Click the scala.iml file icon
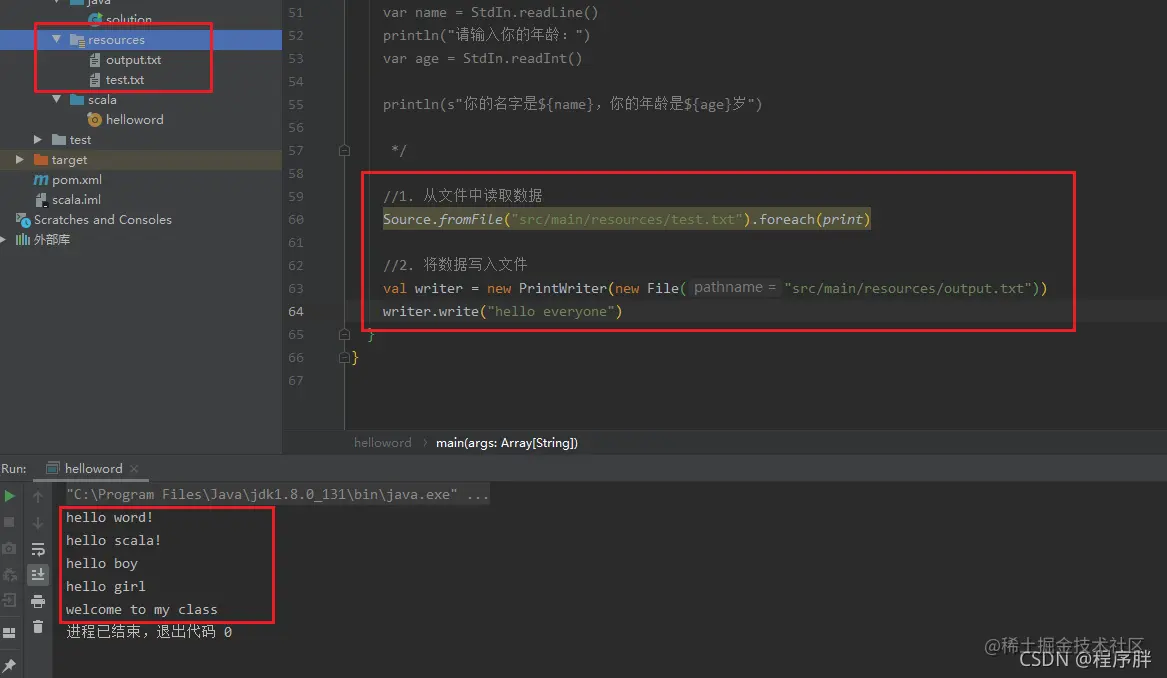Viewport: 1167px width, 678px height. 42,199
